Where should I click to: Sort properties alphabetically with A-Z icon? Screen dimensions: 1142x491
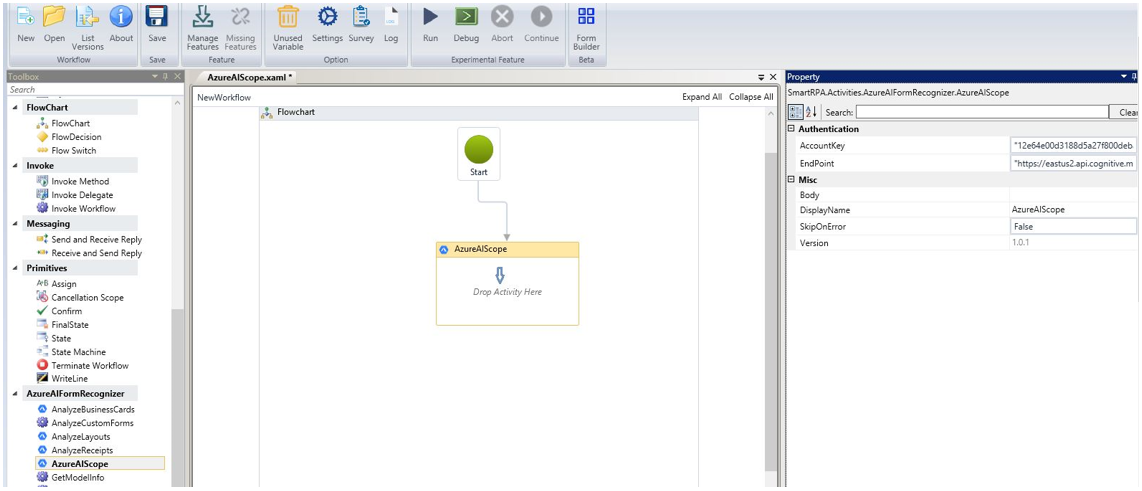coord(813,112)
